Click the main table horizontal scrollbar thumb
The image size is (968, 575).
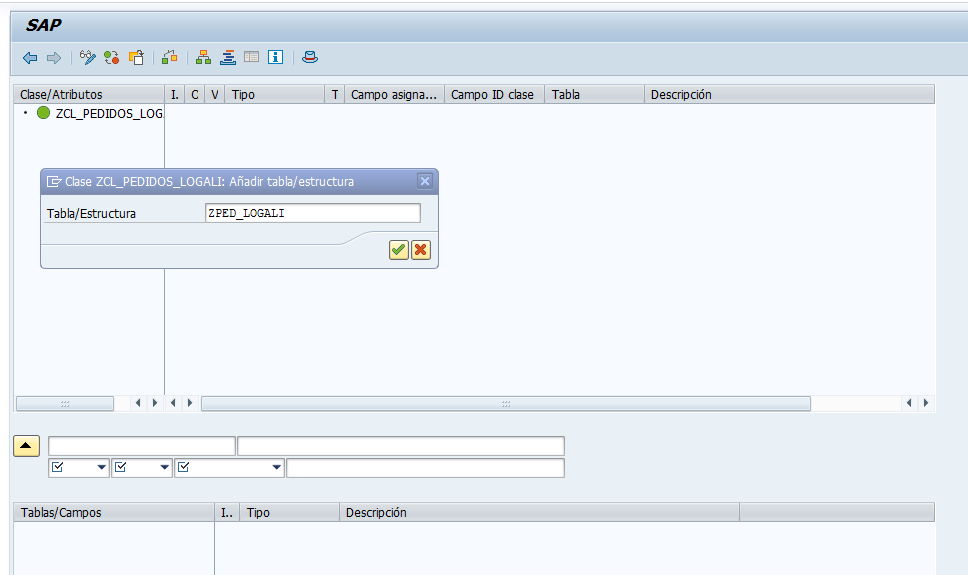506,403
